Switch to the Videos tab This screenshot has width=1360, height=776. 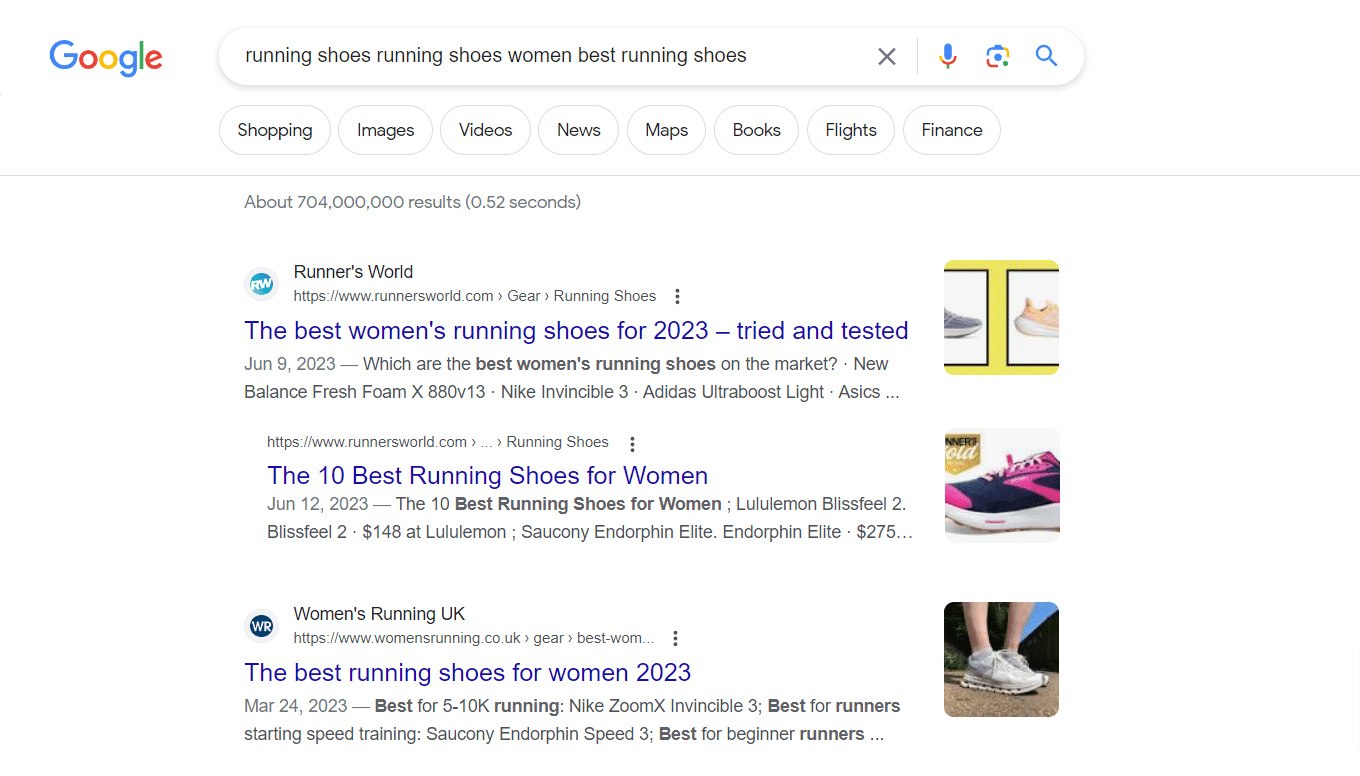coord(485,130)
